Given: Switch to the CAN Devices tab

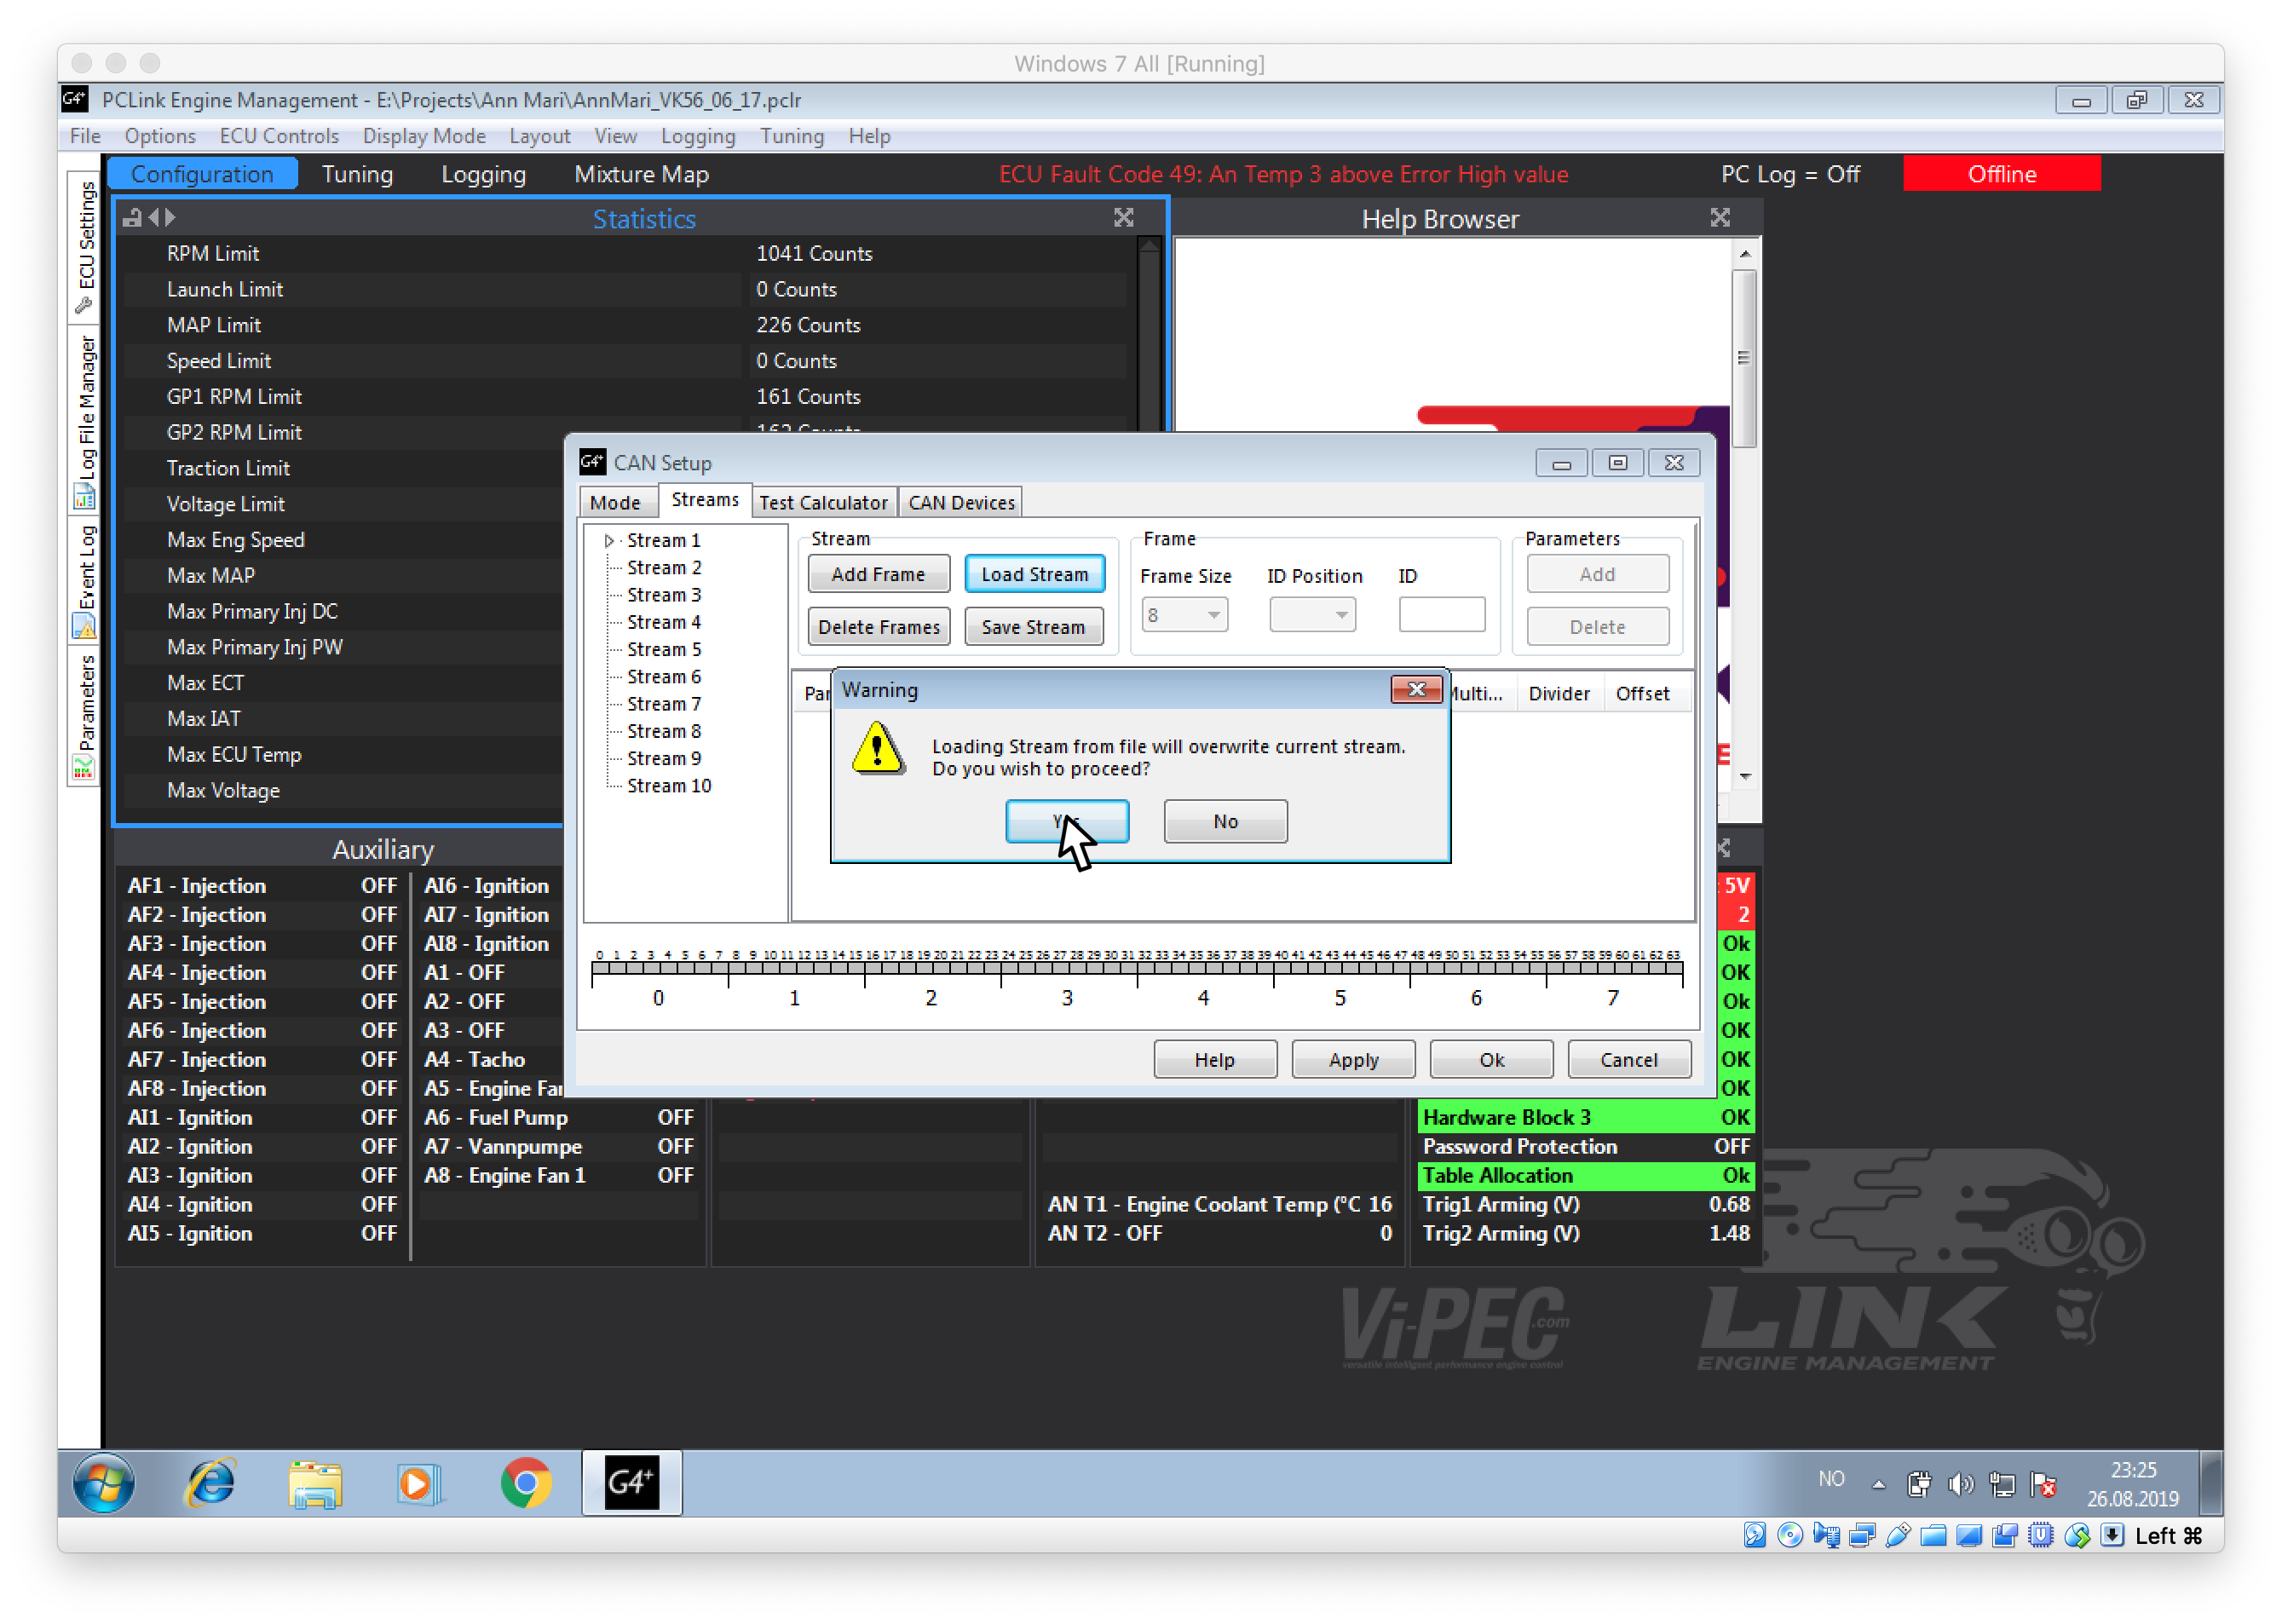Looking at the screenshot, I should point(960,502).
